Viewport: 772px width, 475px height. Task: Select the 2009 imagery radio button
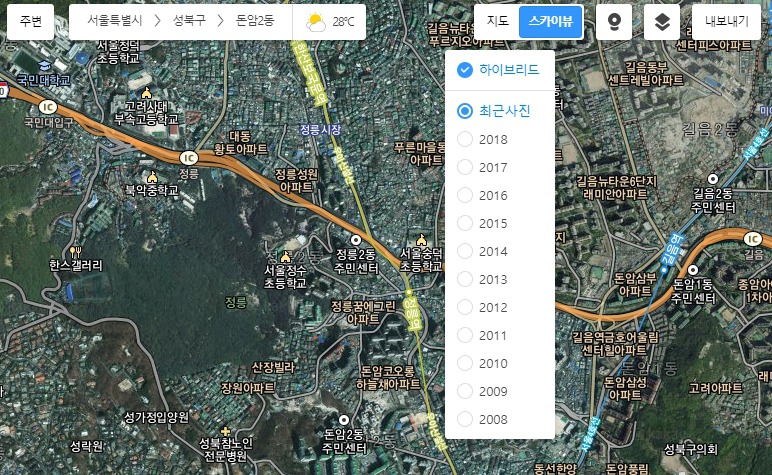[465, 391]
